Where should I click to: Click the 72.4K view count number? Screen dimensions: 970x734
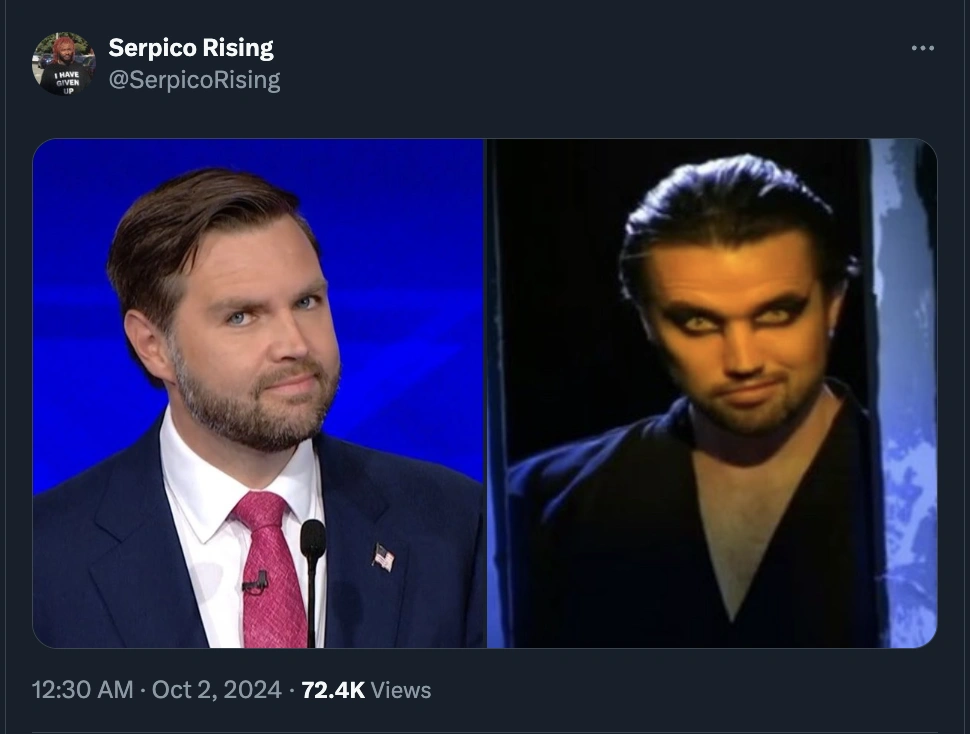332,690
